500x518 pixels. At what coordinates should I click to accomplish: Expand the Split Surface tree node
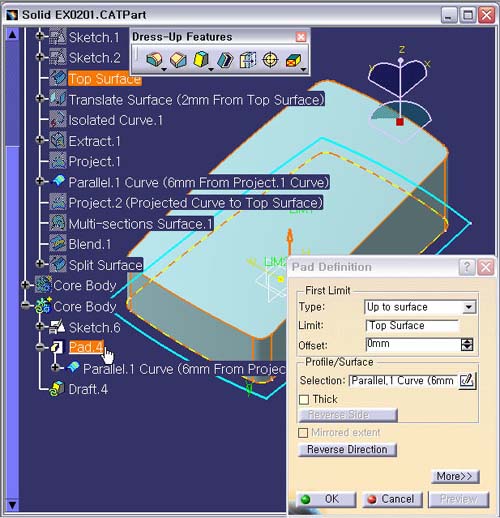coord(40,264)
